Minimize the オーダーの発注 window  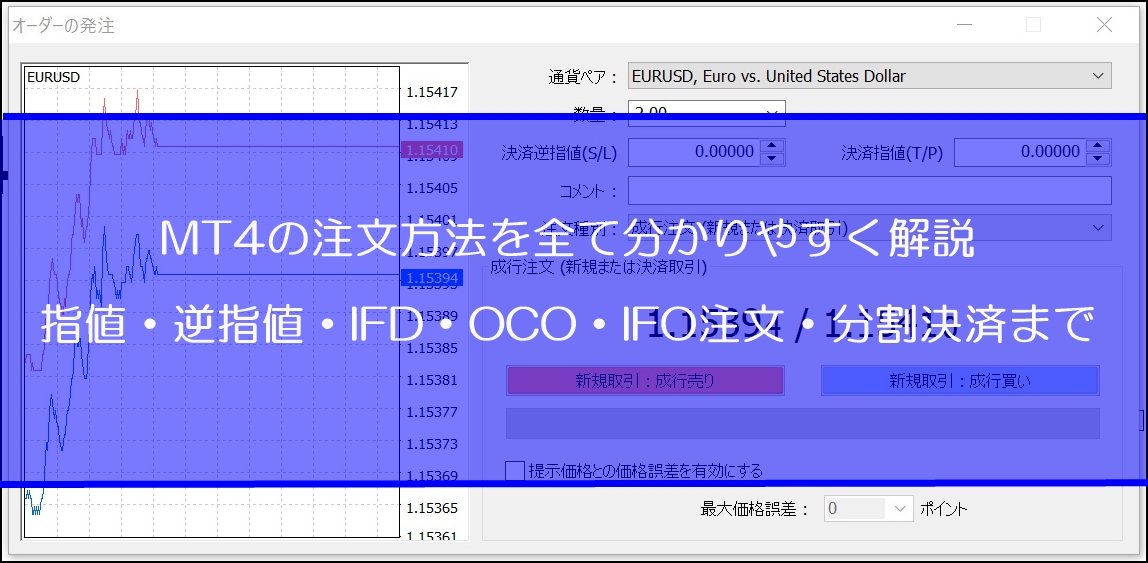966,25
